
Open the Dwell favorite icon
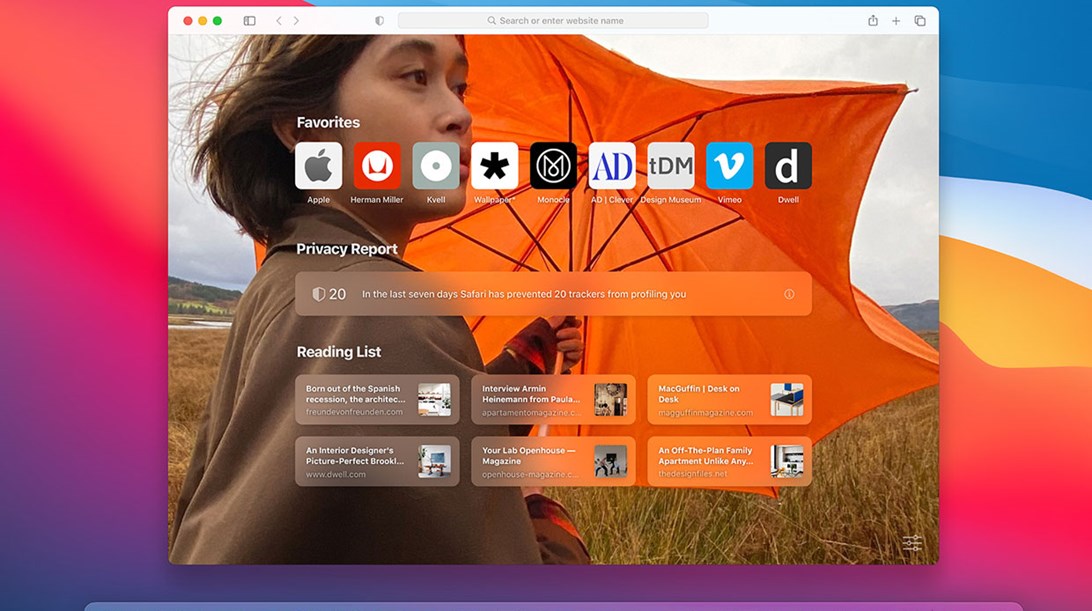click(788, 166)
